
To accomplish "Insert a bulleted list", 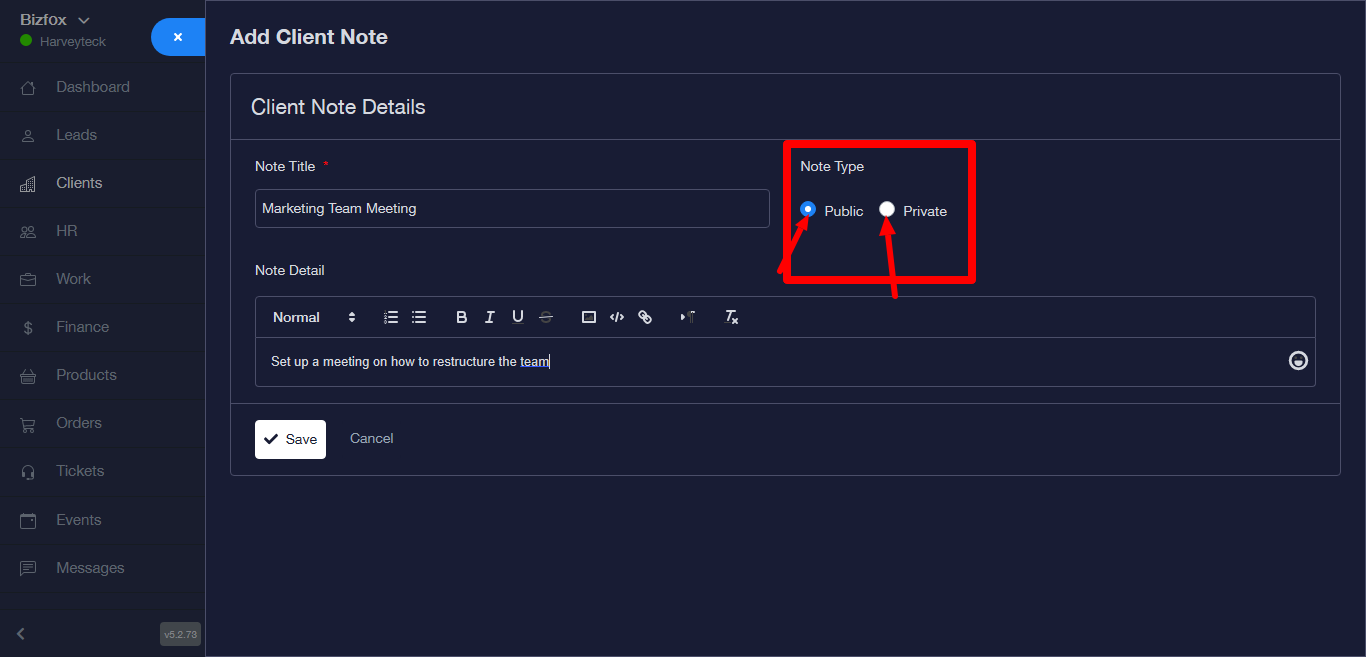I will (x=419, y=317).
